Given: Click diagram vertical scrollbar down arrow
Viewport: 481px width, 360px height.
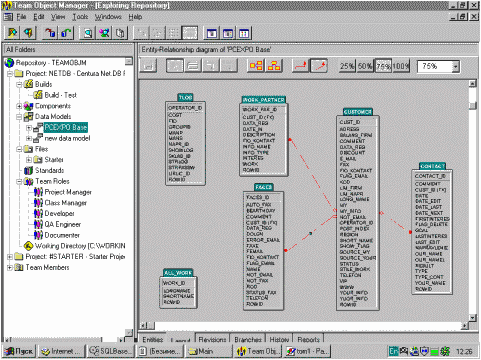Looking at the screenshot, I should tap(472, 318).
